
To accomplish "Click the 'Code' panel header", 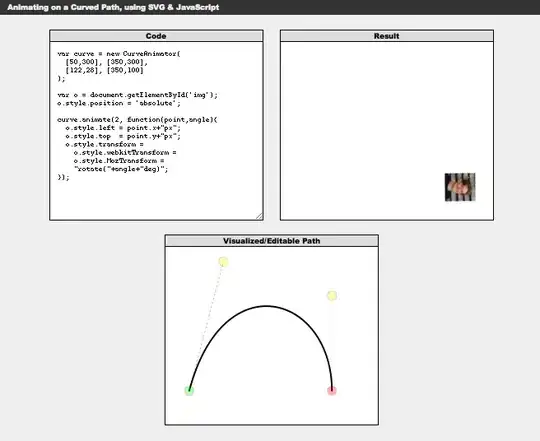I will point(156,36).
